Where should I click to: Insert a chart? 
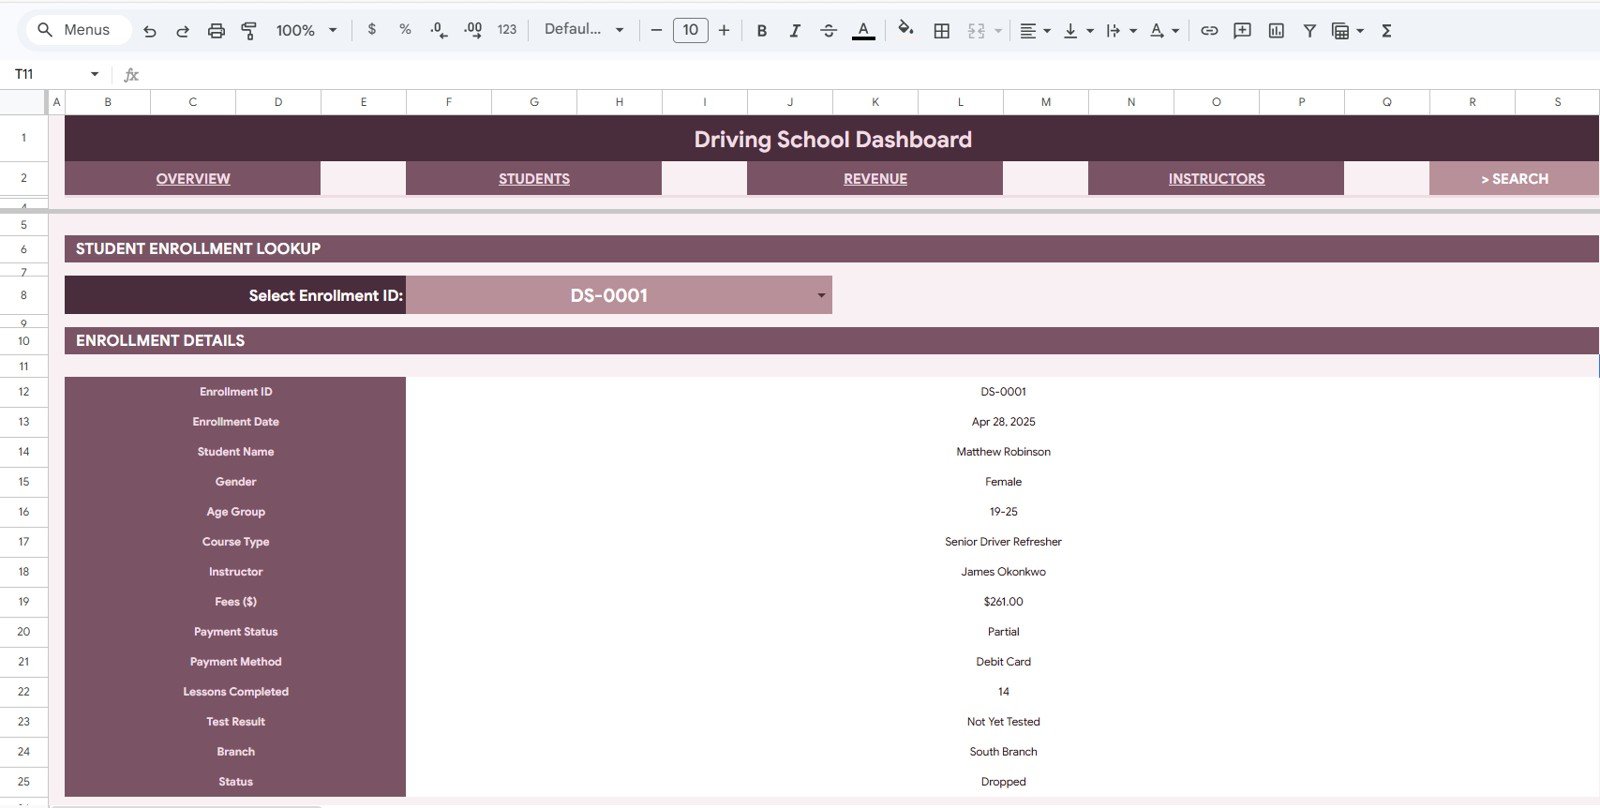tap(1276, 31)
